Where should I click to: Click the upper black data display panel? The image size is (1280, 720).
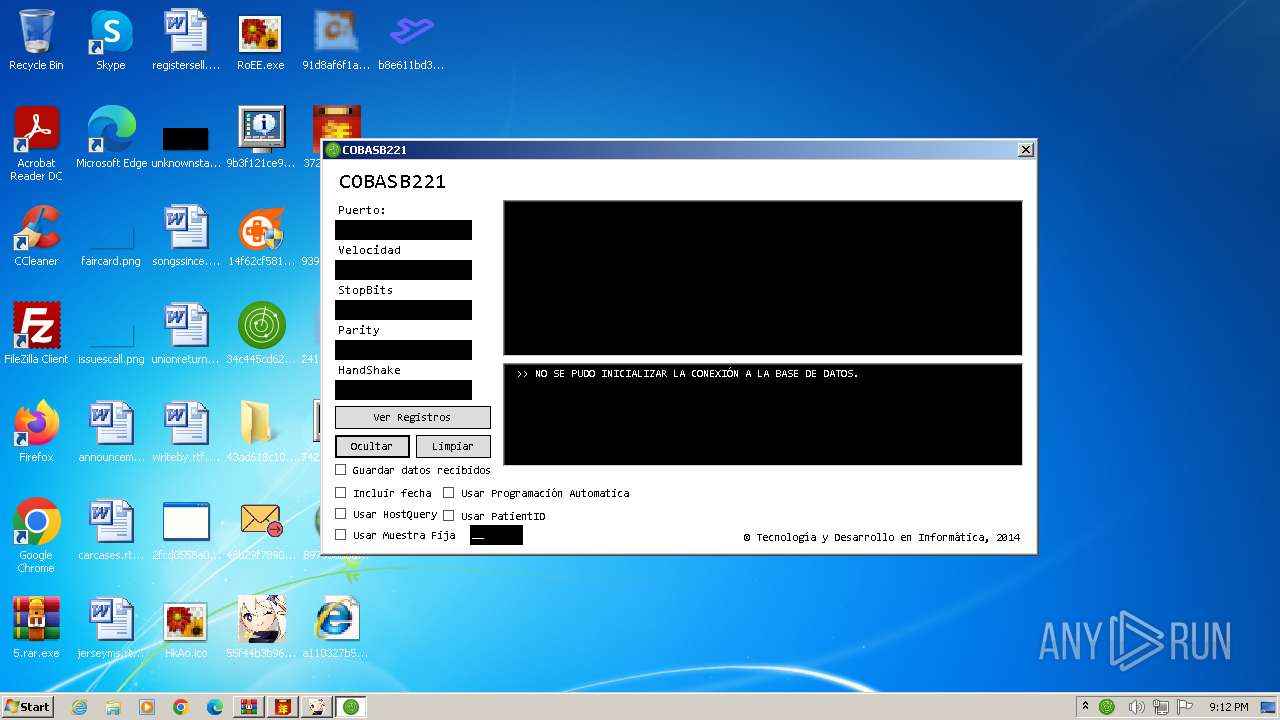point(763,278)
